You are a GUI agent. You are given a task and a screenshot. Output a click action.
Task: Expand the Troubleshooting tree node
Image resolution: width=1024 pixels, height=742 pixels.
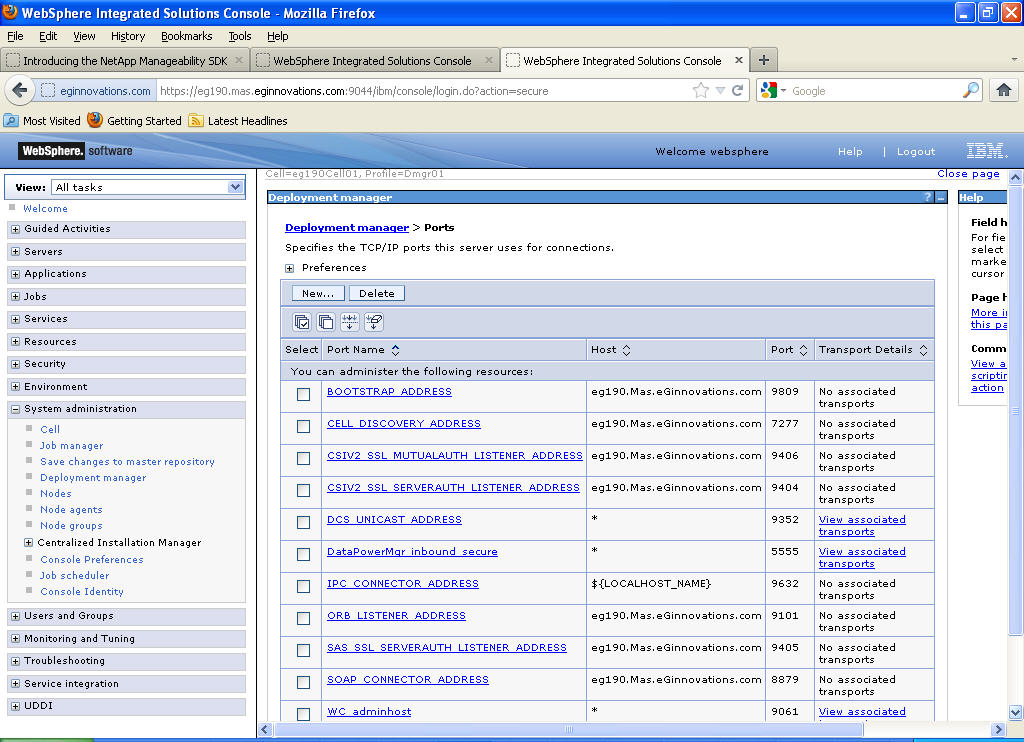click(x=16, y=662)
